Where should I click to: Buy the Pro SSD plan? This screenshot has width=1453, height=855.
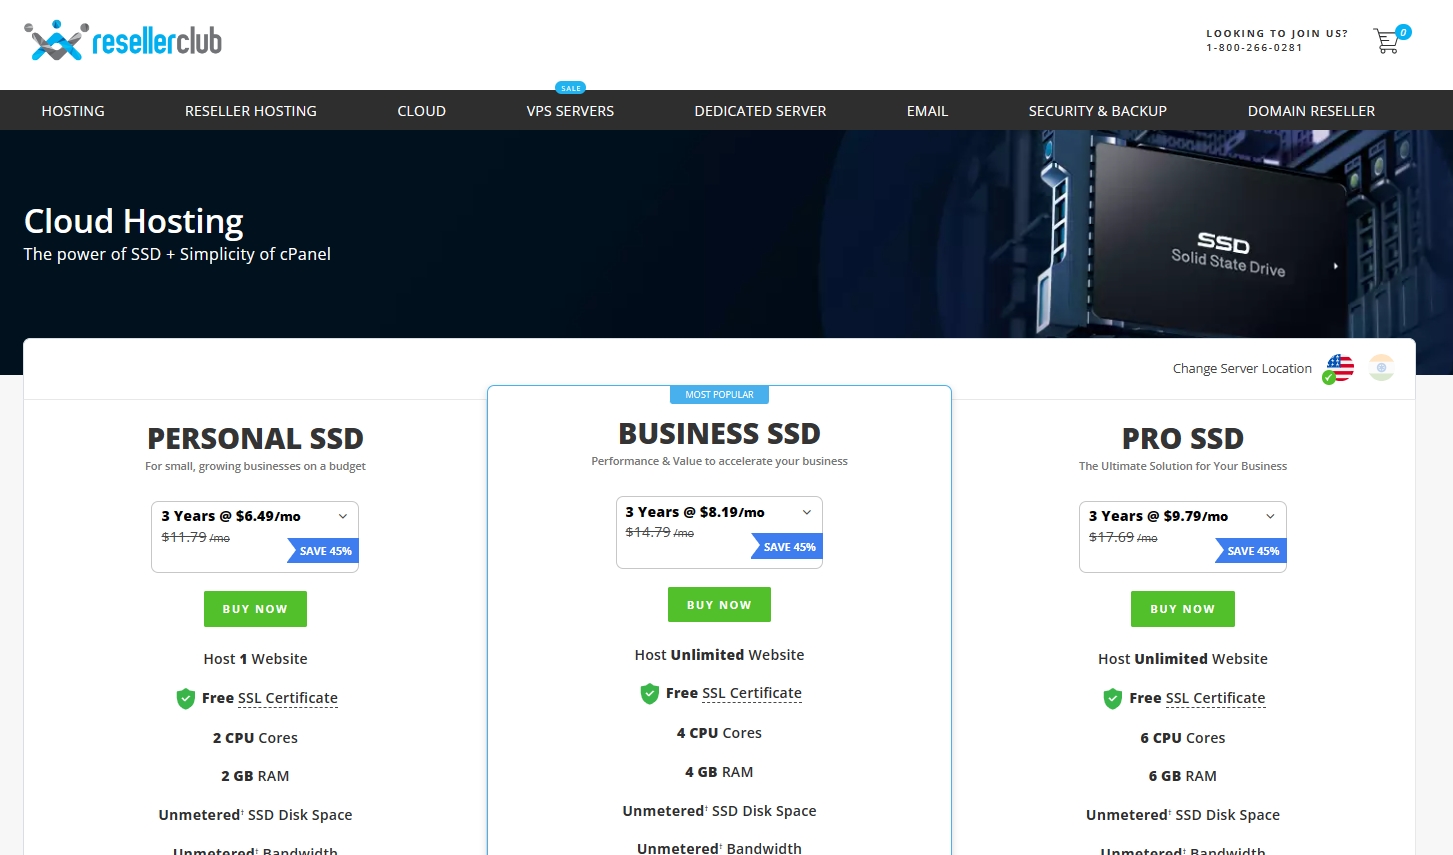1183,609
